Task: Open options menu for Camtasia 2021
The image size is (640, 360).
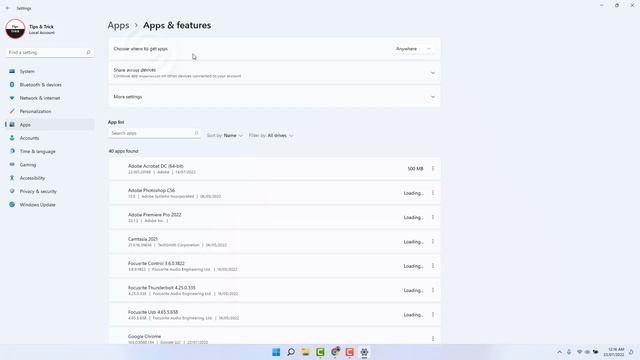Action: coord(433,242)
